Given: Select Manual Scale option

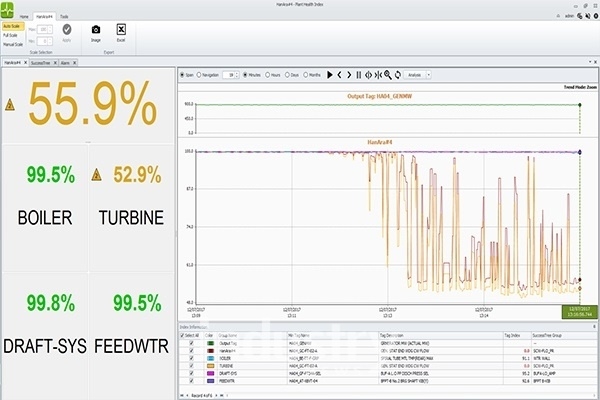Looking at the screenshot, I should click(13, 44).
